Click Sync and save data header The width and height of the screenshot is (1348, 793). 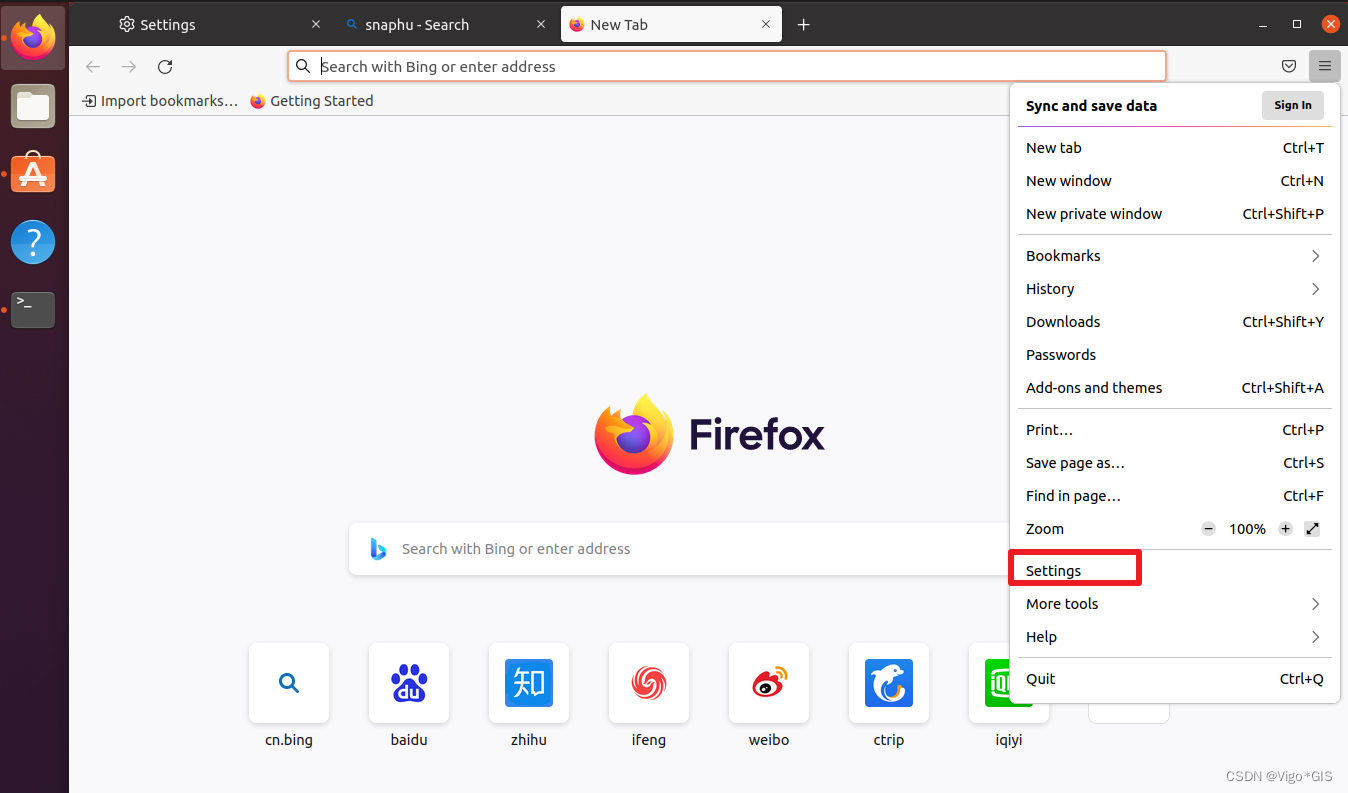[1091, 106]
